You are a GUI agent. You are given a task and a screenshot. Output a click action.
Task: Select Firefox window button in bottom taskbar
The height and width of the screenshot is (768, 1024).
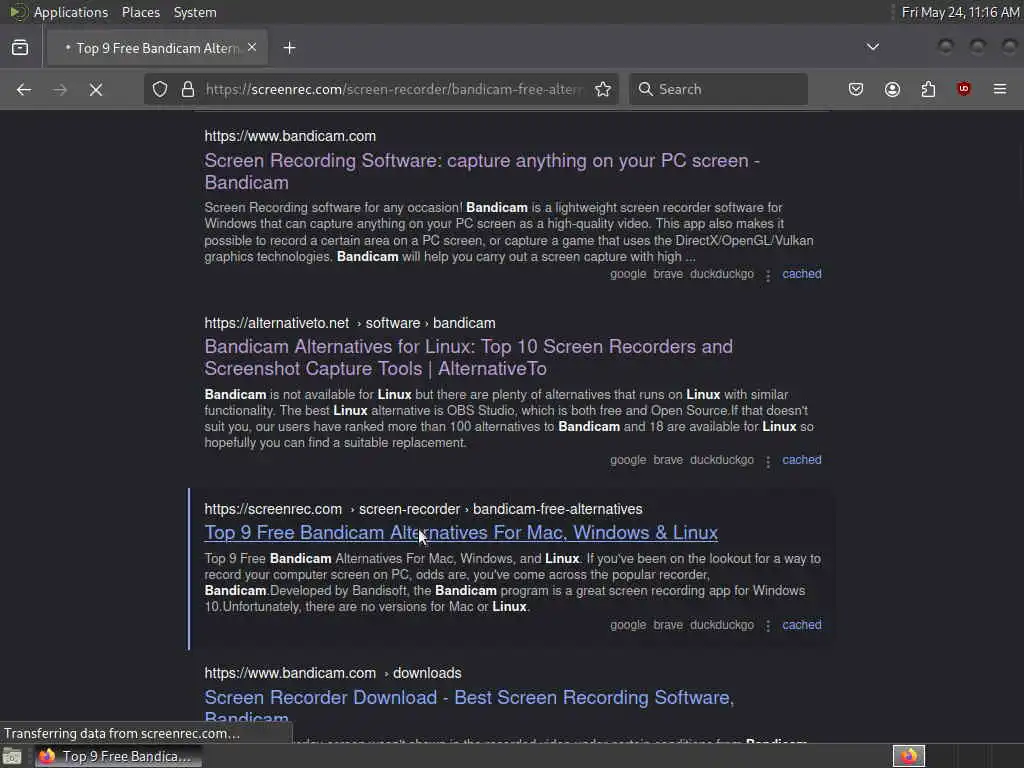pyautogui.click(x=118, y=756)
